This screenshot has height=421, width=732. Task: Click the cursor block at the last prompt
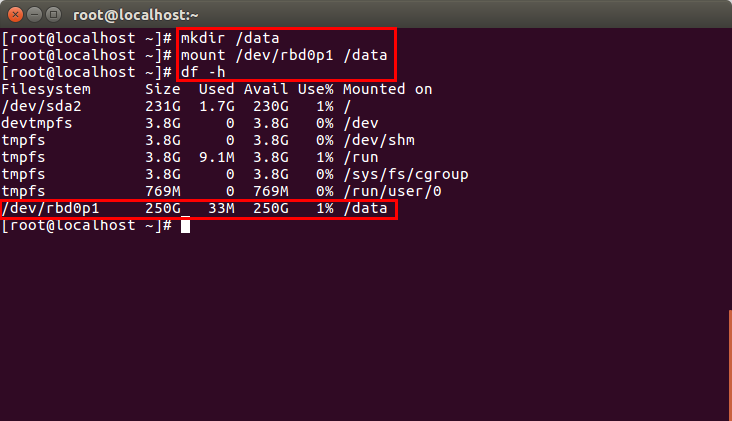[185, 226]
